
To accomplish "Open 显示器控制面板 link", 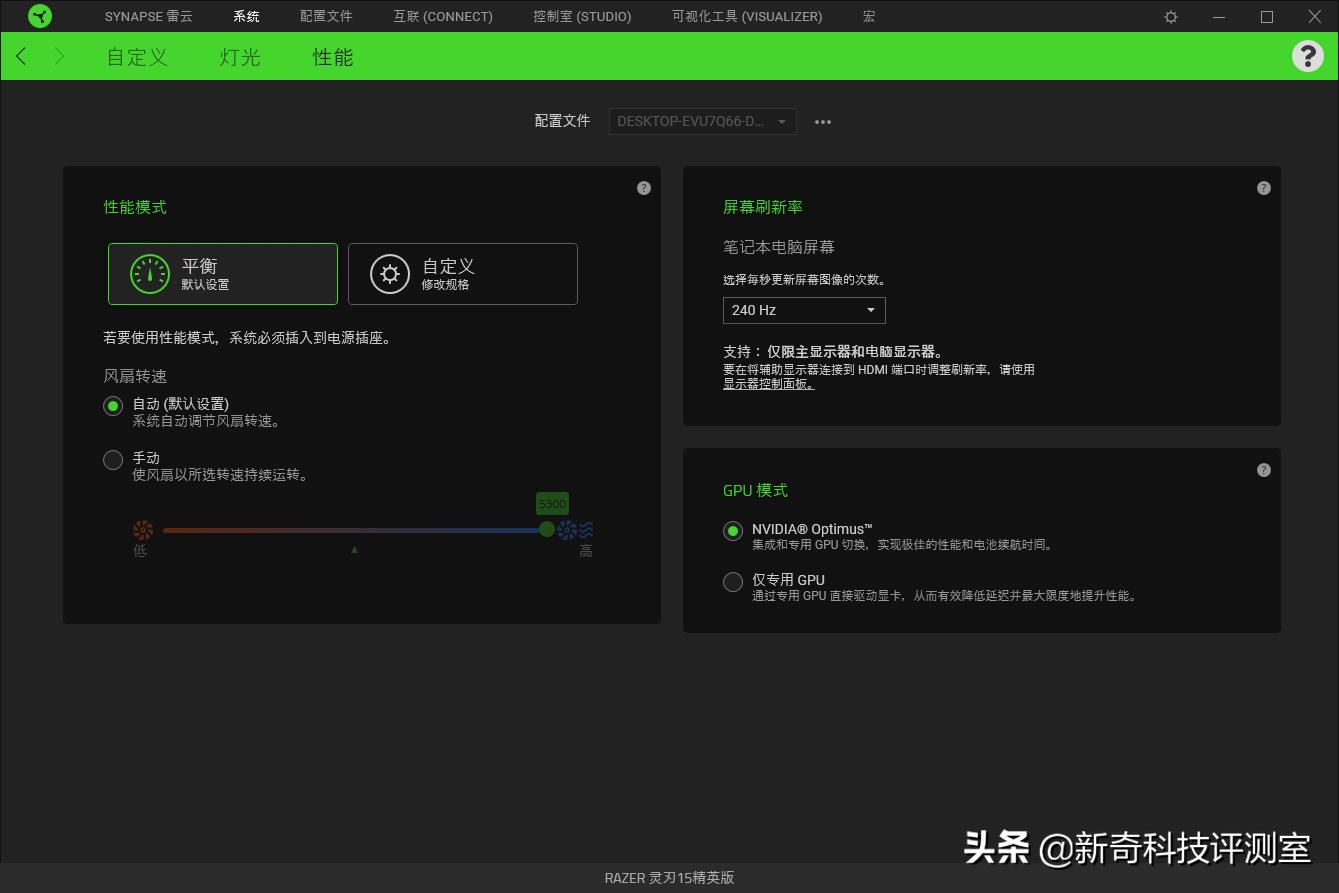I will (x=768, y=384).
